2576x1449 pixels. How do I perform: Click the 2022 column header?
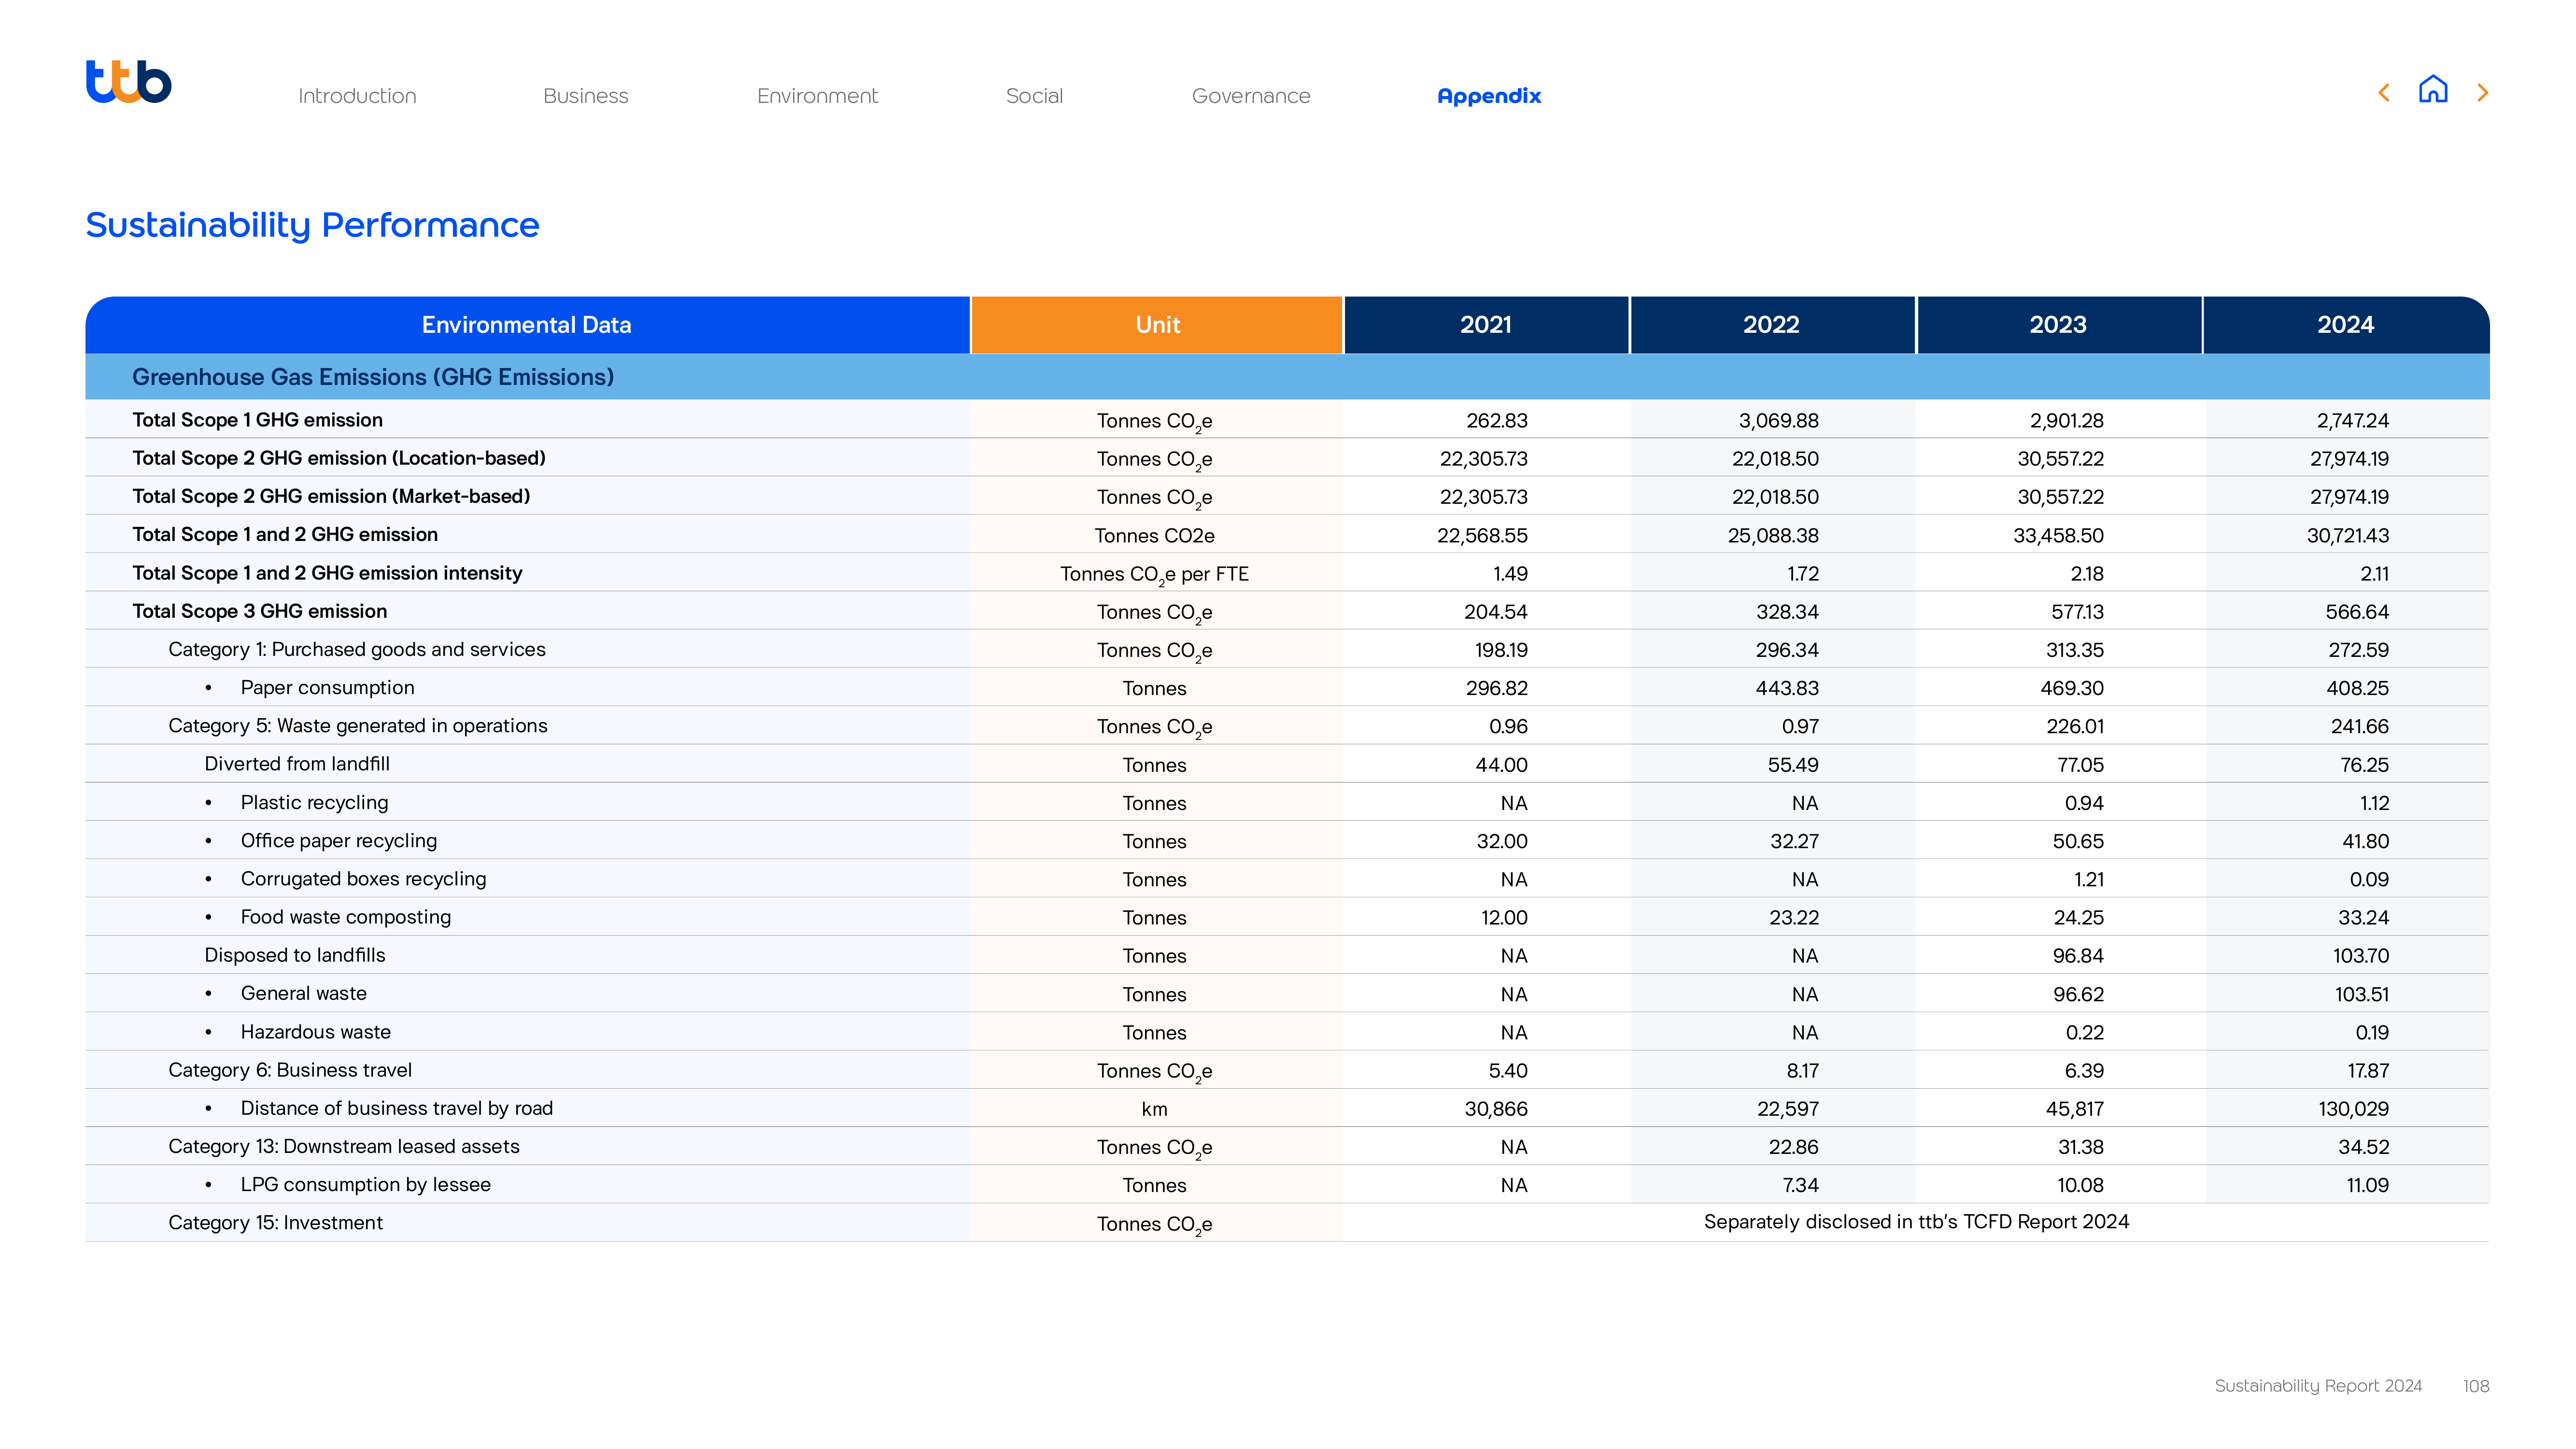point(1772,325)
